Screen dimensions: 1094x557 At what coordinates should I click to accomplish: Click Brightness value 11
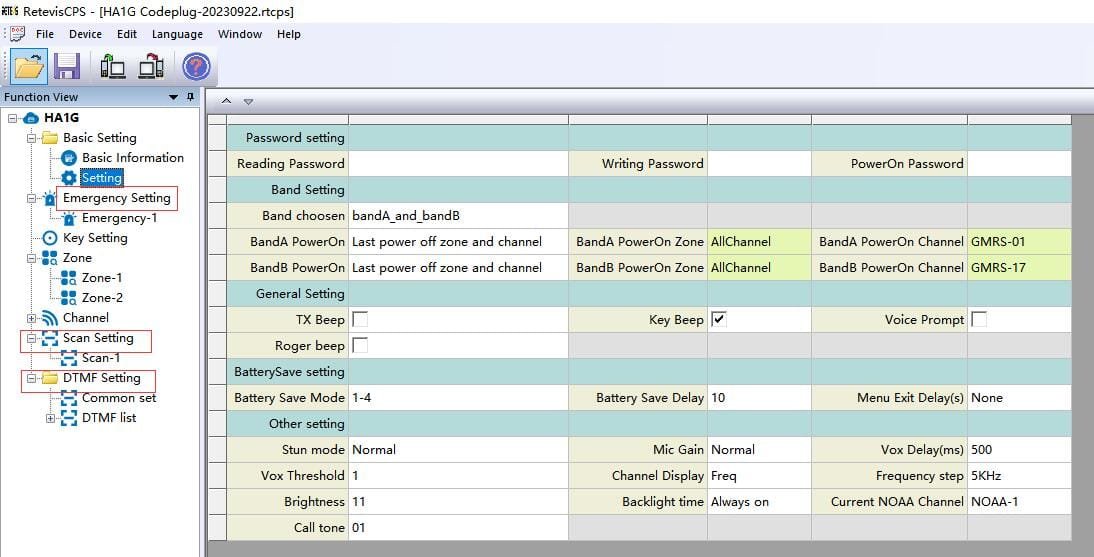[x=458, y=502]
